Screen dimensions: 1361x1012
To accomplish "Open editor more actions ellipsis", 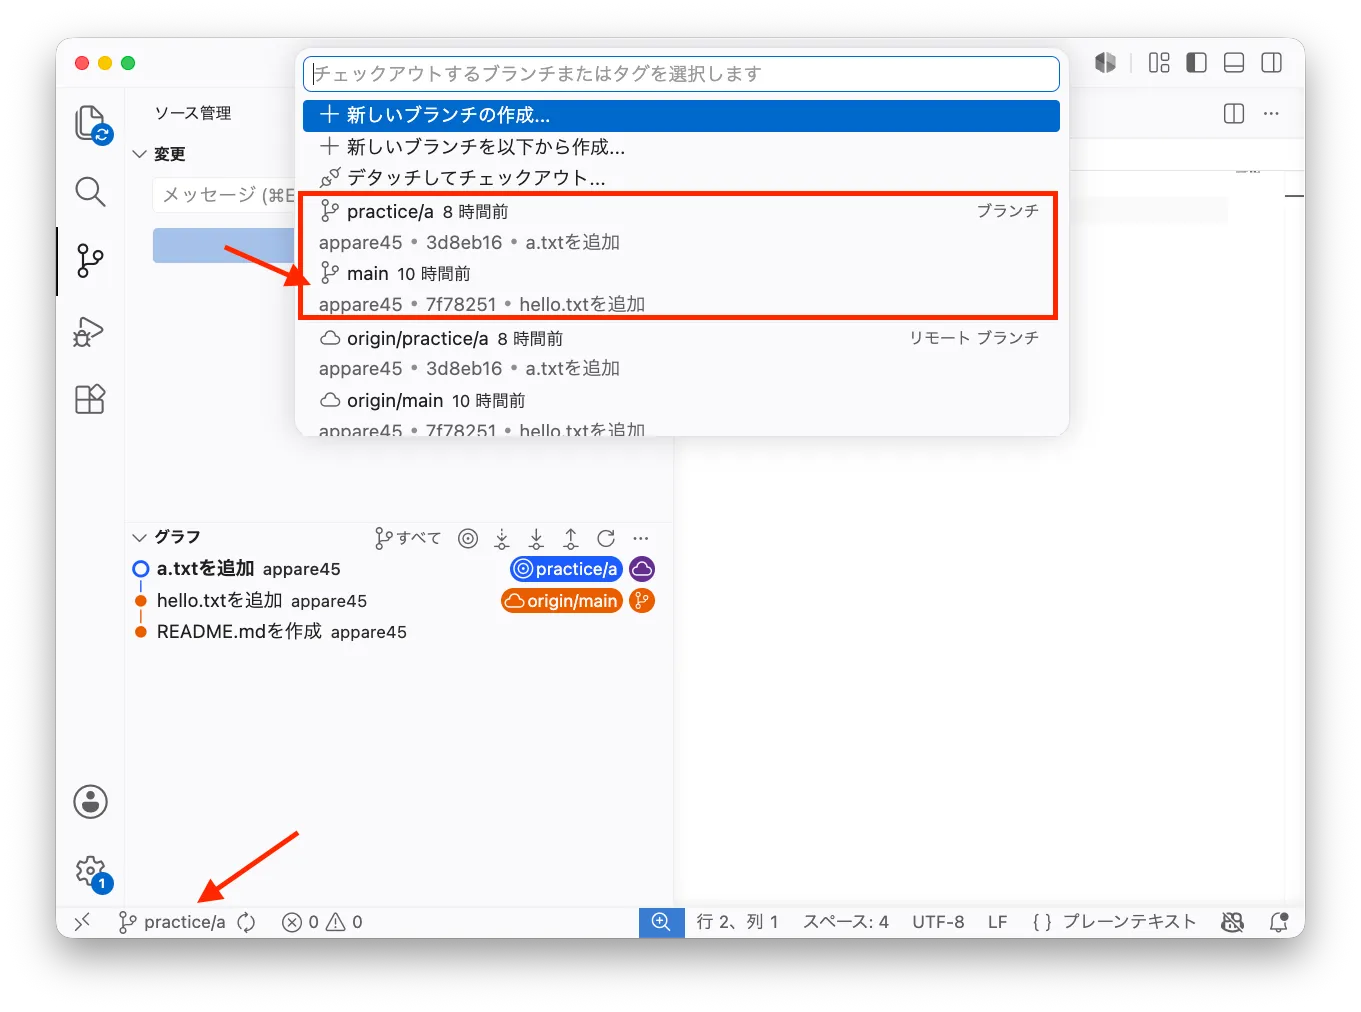I will tap(1271, 114).
